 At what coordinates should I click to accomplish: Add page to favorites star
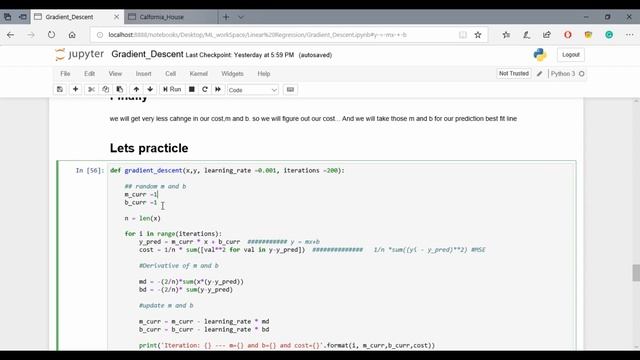[478, 35]
